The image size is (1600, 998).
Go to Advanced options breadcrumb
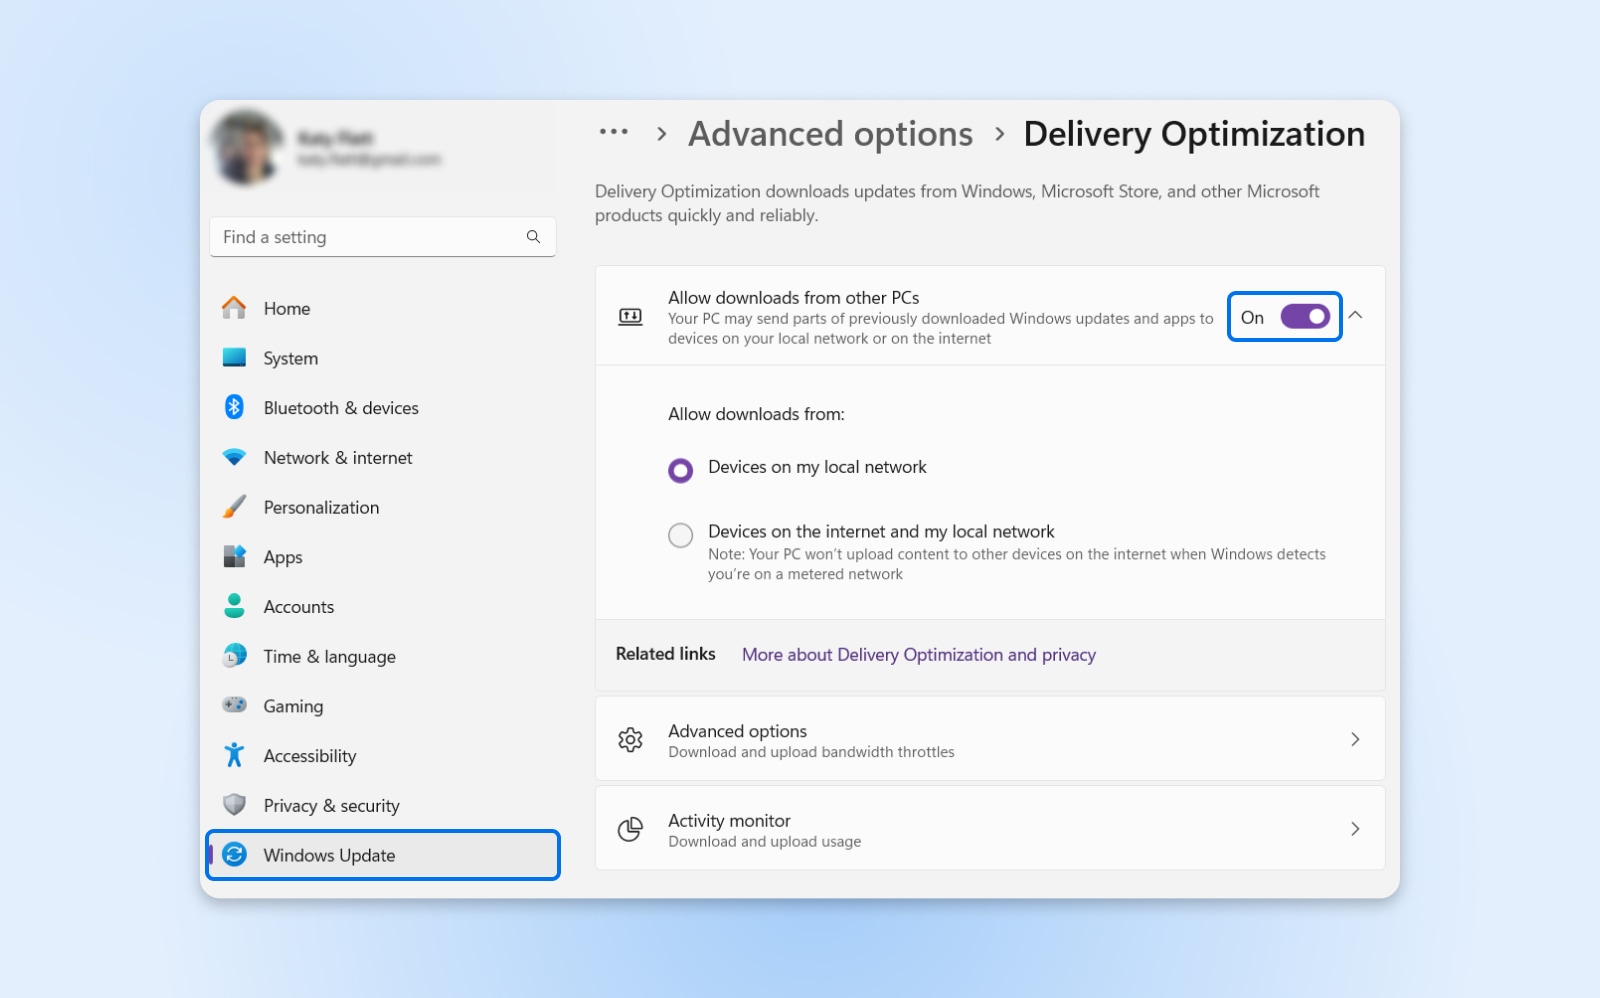pos(831,133)
